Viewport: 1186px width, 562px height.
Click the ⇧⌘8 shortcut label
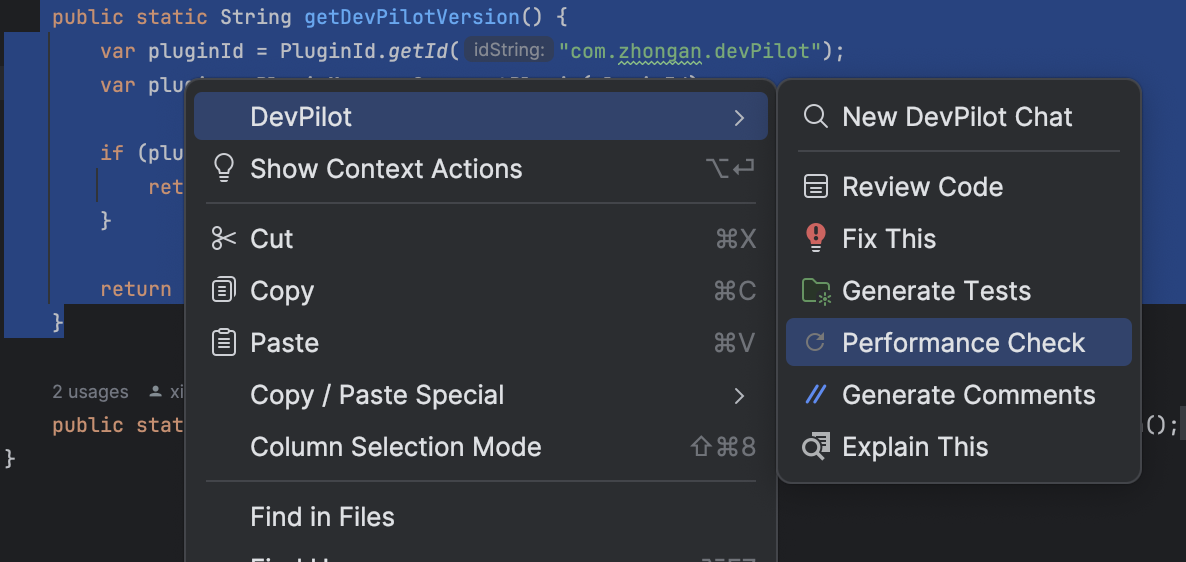(x=723, y=447)
